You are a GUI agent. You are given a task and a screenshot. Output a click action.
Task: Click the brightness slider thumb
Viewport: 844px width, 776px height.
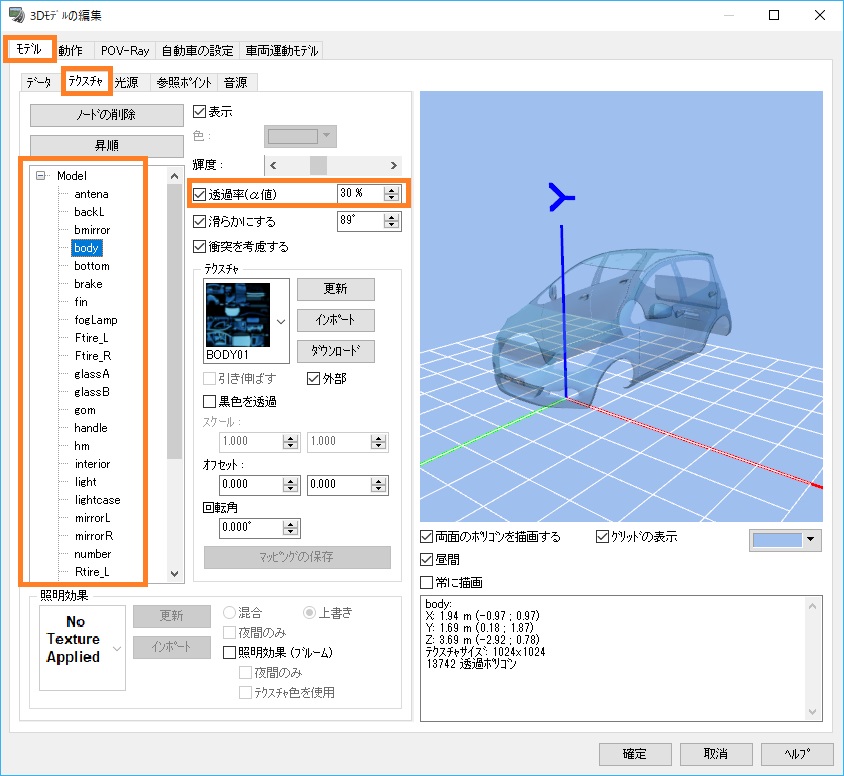click(318, 165)
